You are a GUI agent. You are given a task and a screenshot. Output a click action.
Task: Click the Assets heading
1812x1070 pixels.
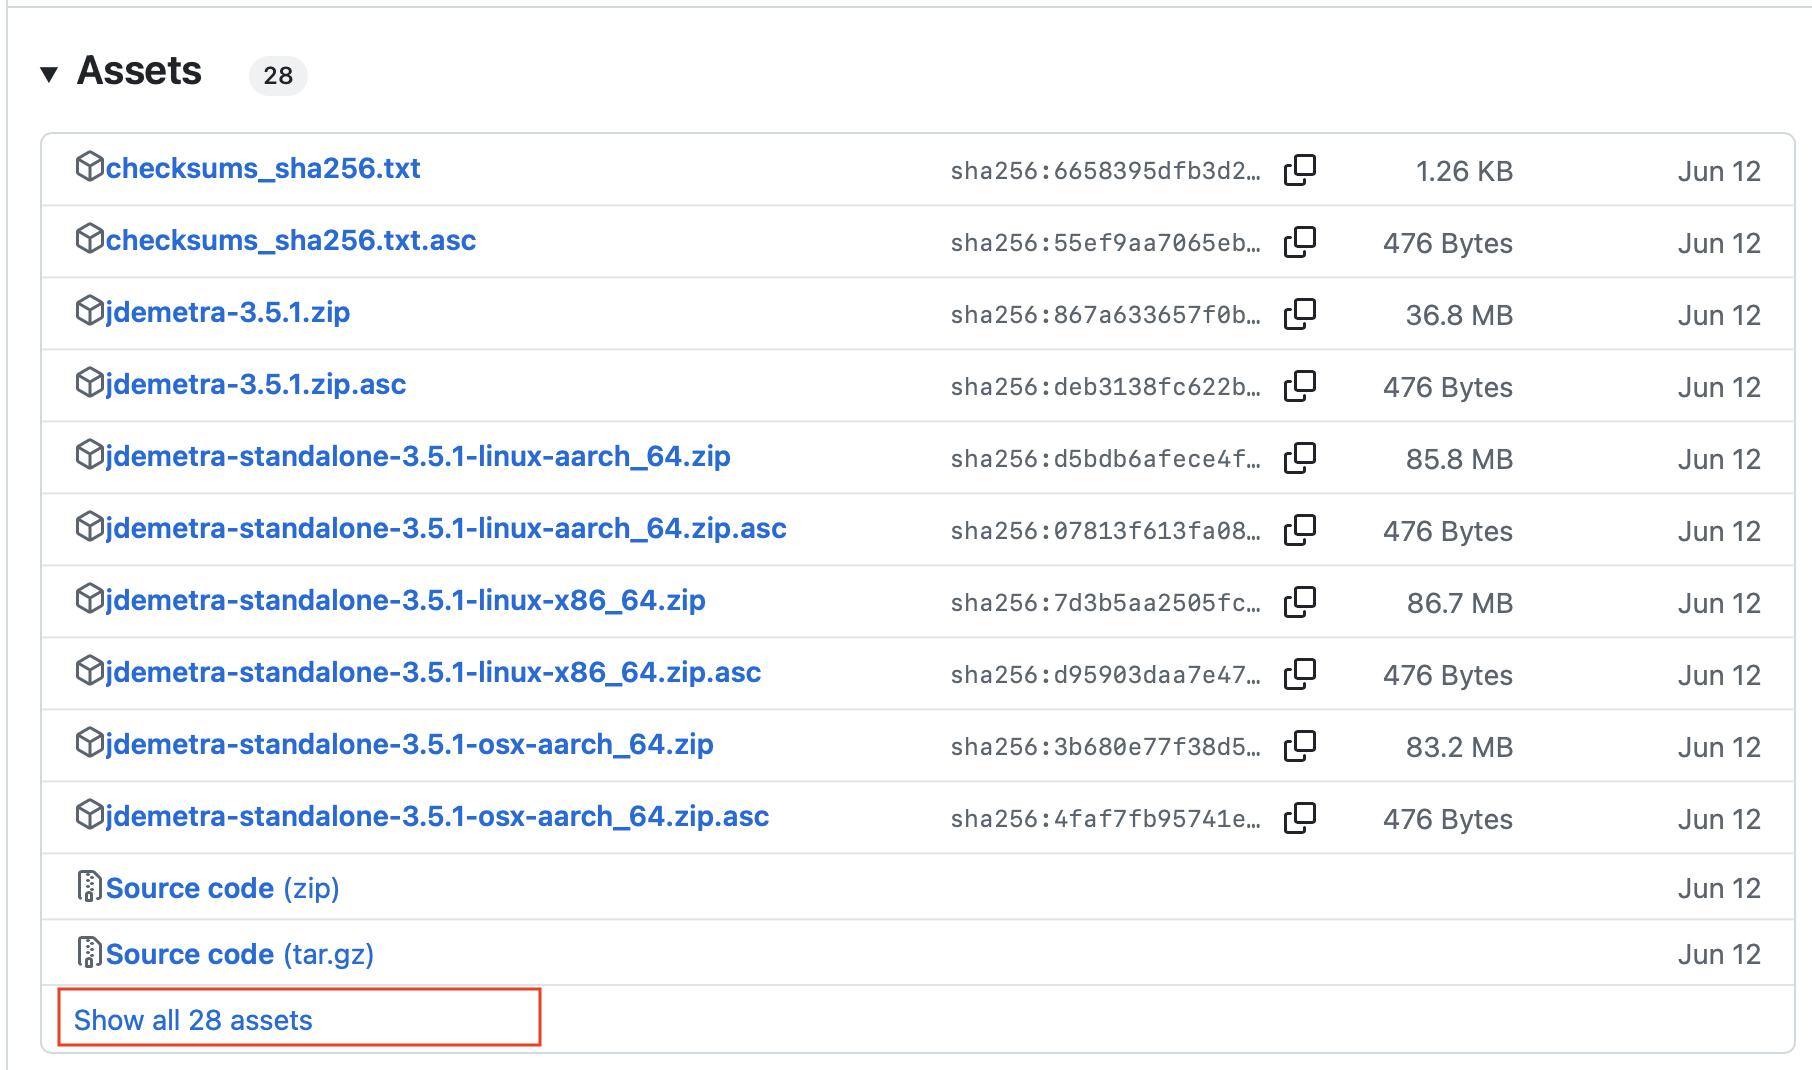pyautogui.click(x=139, y=72)
